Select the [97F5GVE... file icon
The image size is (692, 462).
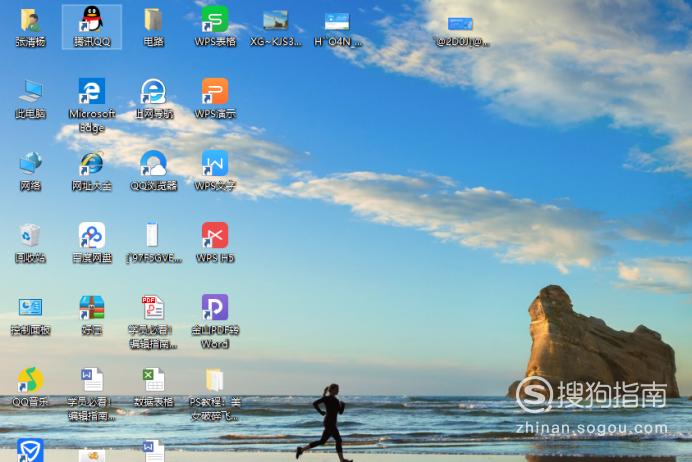(x=152, y=235)
